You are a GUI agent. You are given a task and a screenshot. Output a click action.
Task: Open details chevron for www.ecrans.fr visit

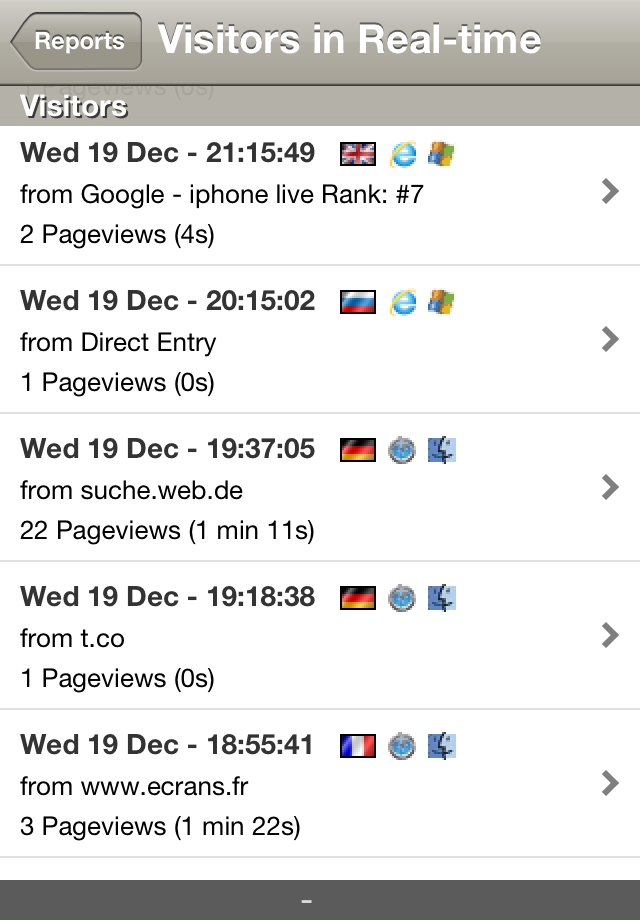[x=611, y=783]
